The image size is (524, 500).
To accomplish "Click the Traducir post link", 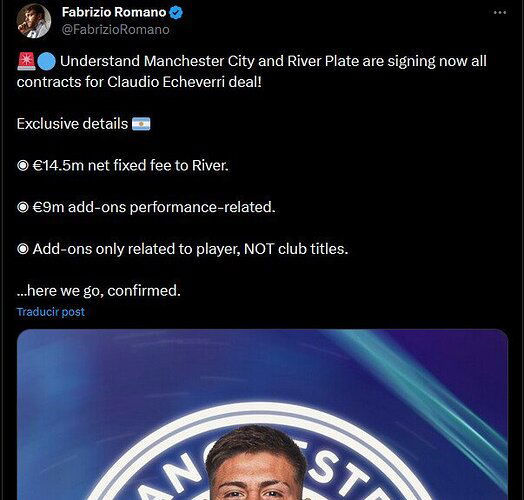I will pyautogui.click(x=51, y=312).
